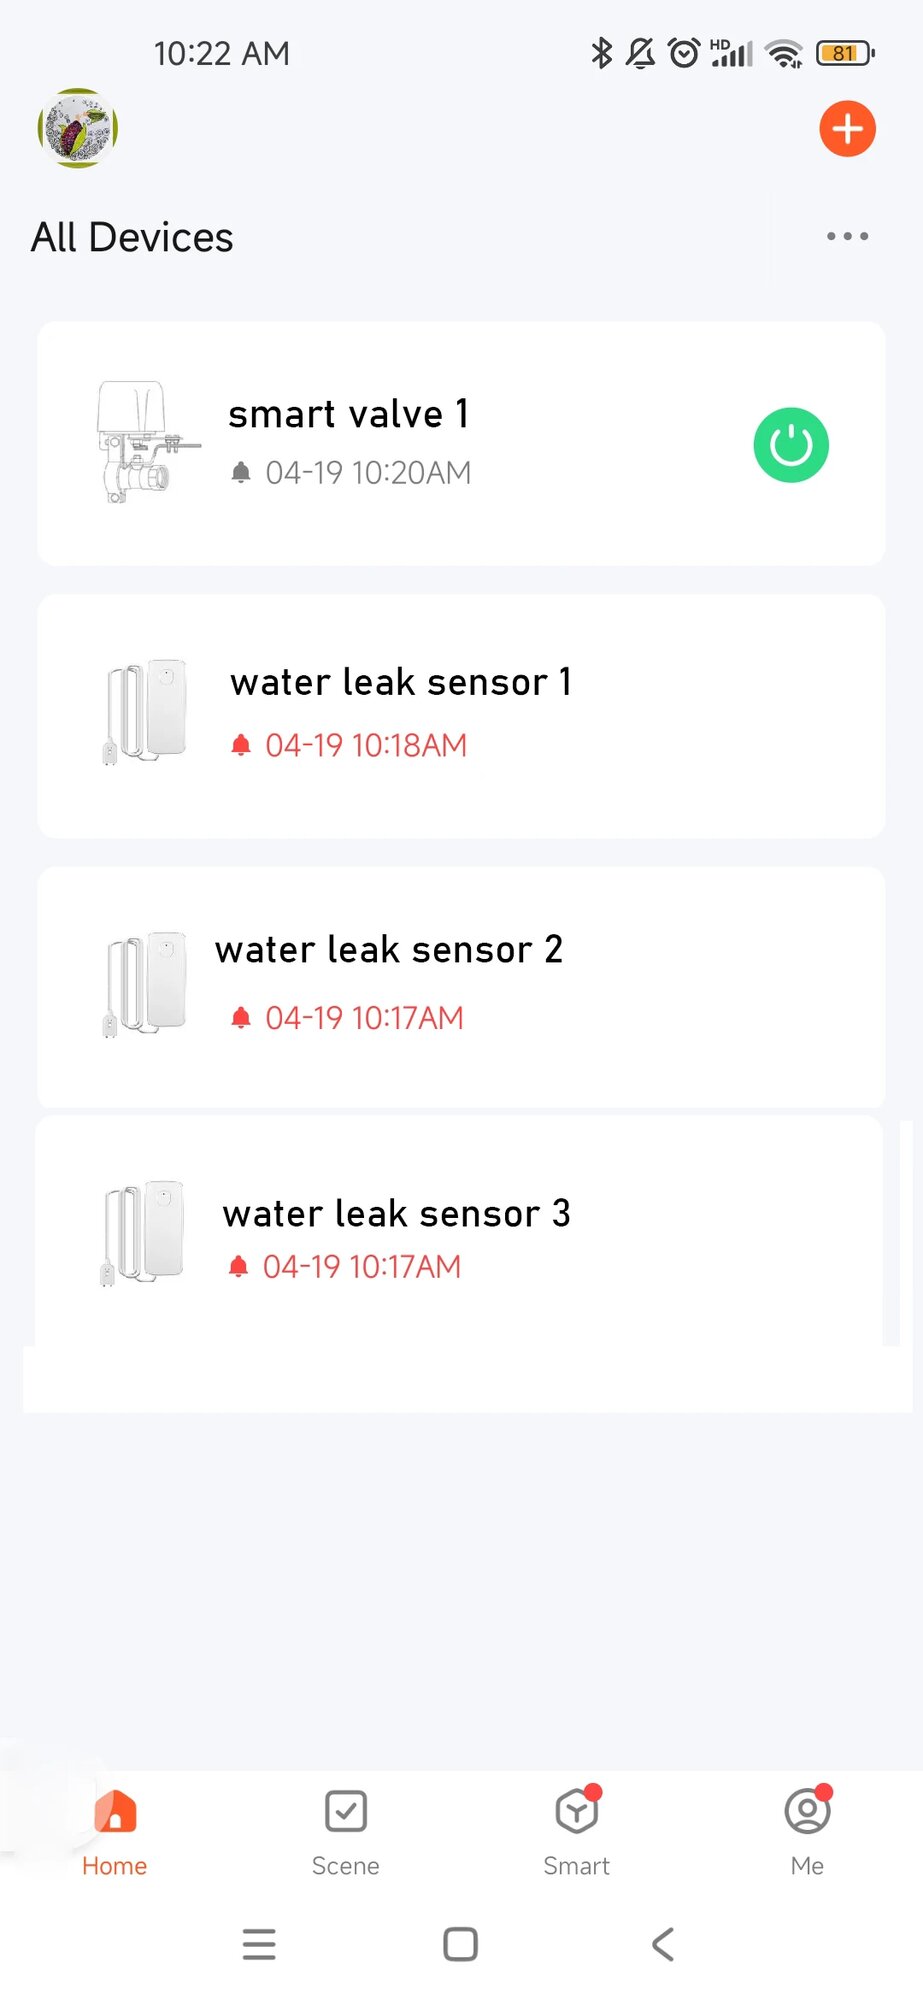Viewport: 923px width, 2000px height.
Task: Go to the Me tab
Action: [x=808, y=1834]
